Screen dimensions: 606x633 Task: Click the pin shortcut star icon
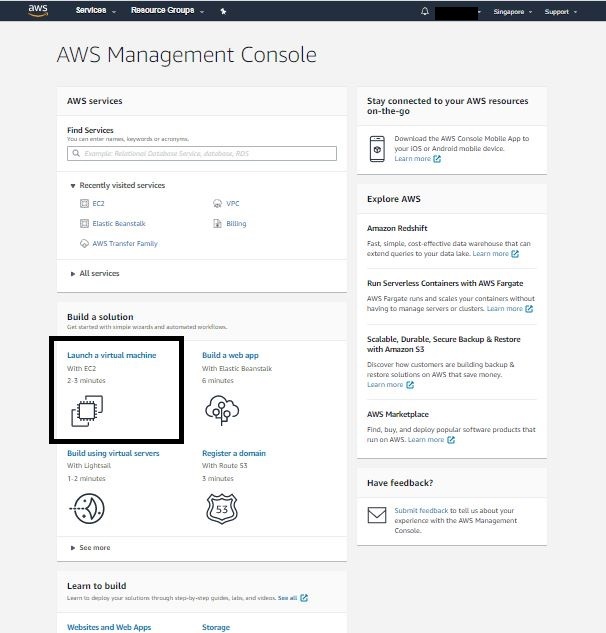[223, 11]
